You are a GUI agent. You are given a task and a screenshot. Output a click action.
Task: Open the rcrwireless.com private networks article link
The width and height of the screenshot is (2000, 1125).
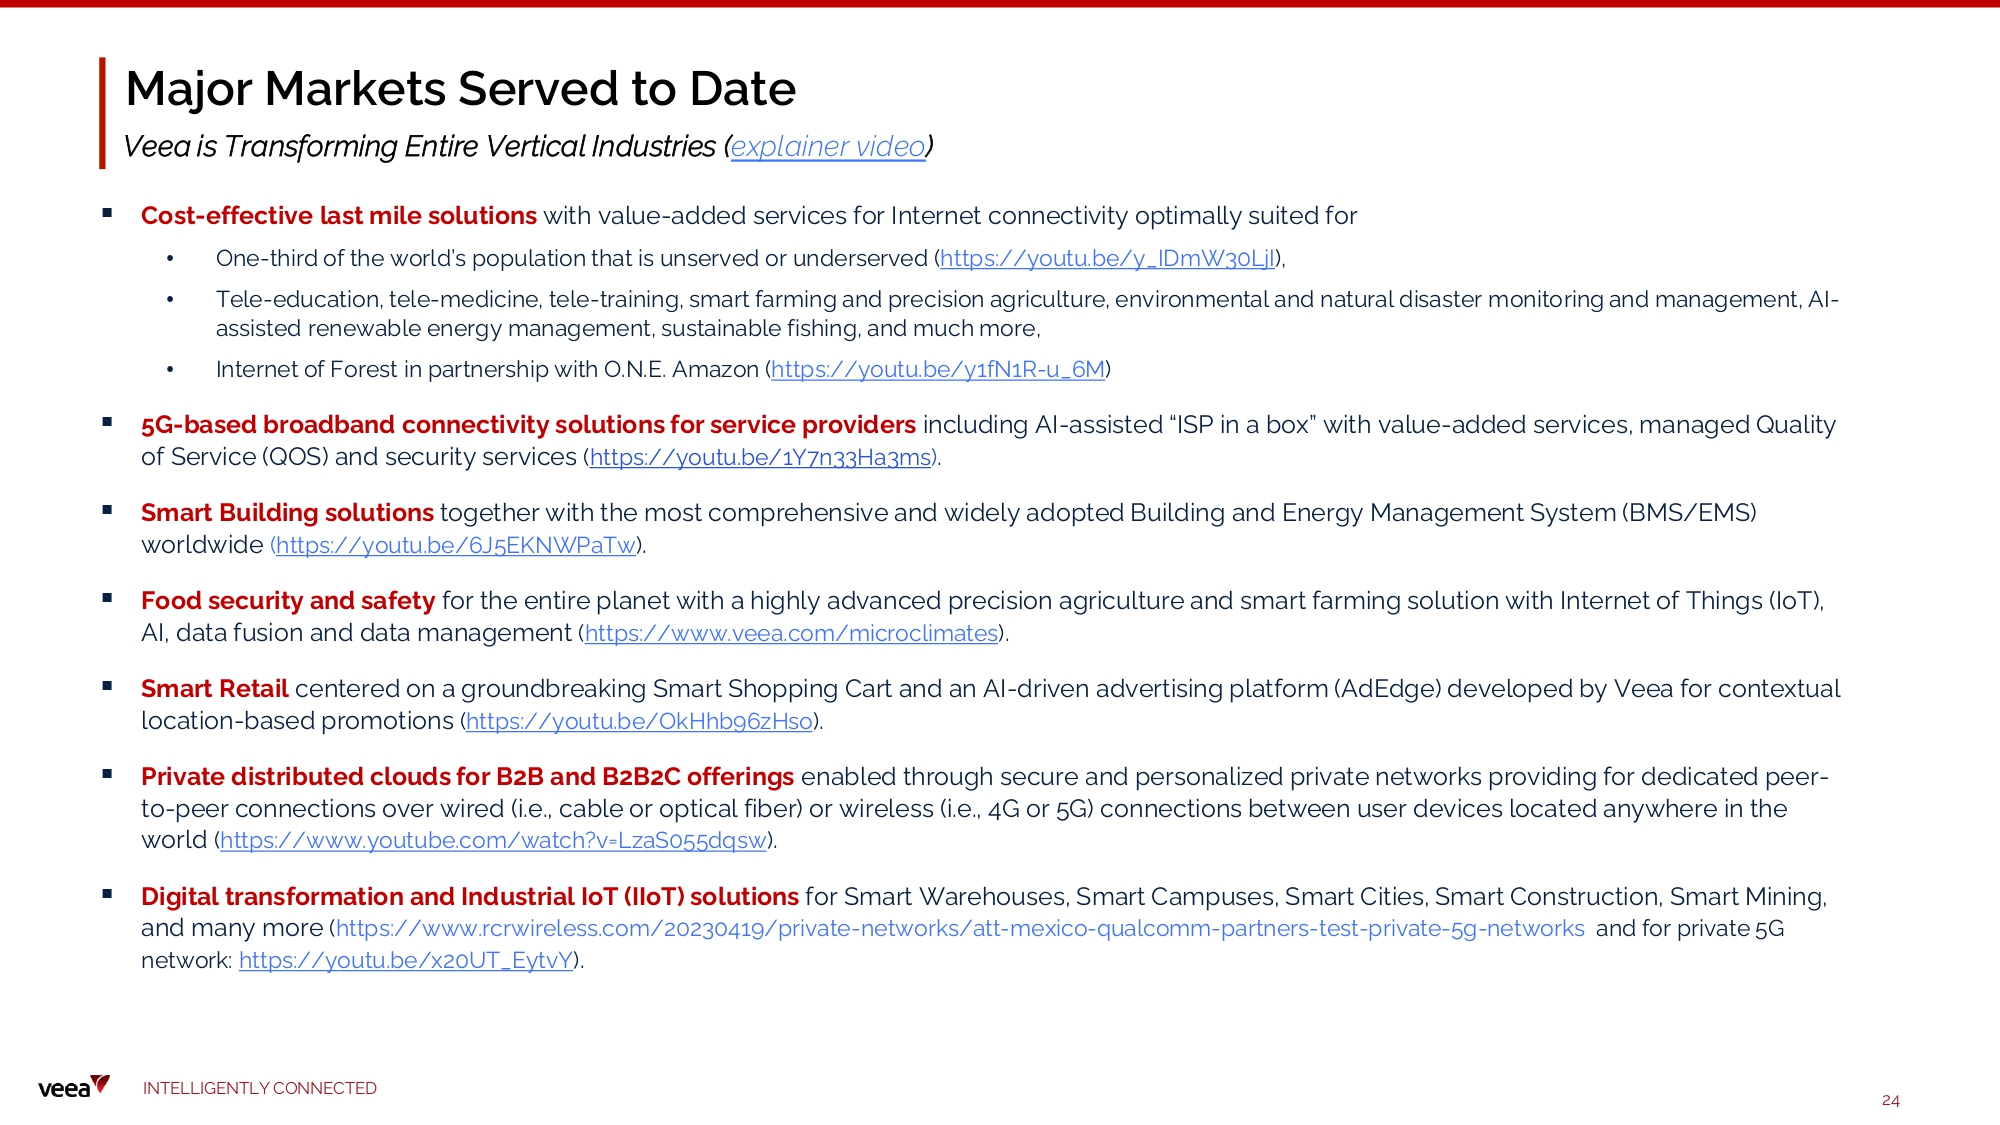point(960,929)
